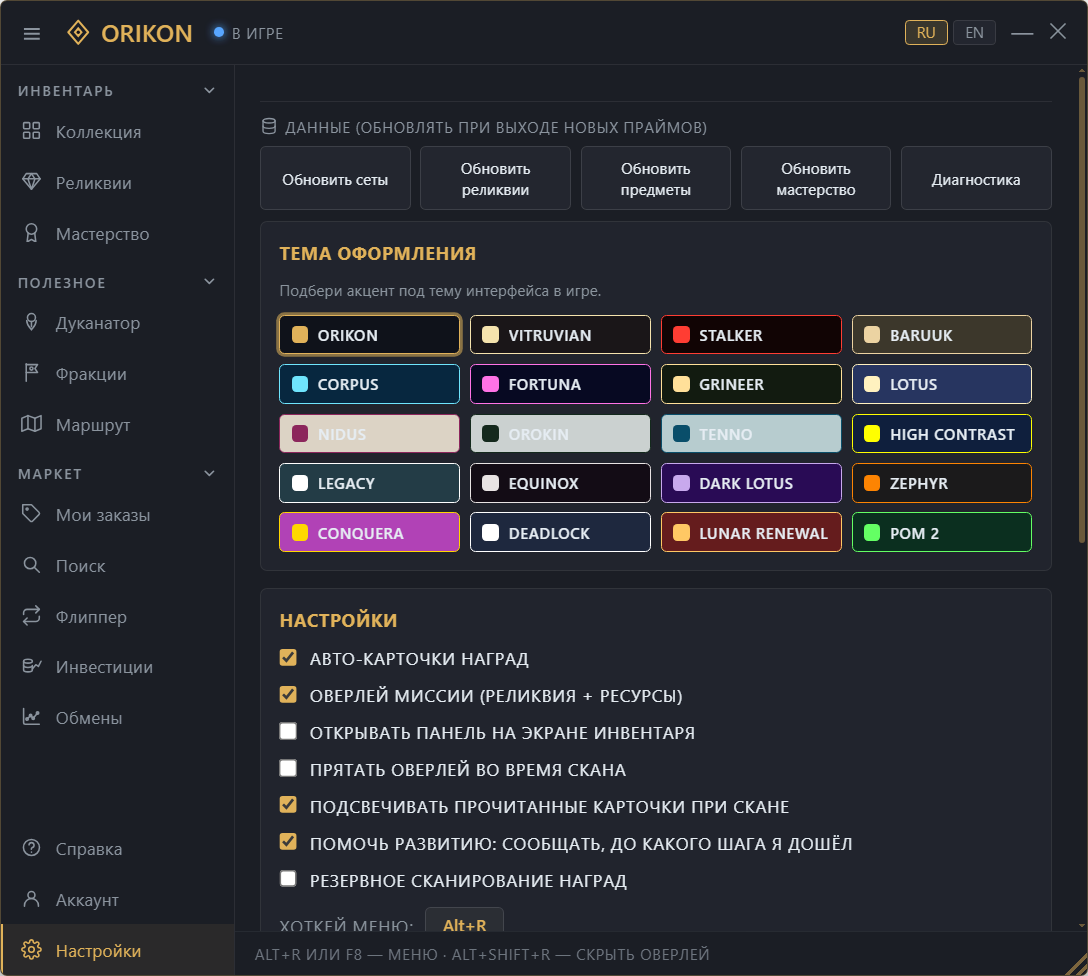Toggle АВТО-КАРТОЧКИ НАГРАД checkbox
This screenshot has height=976, width=1088.
tap(288, 658)
